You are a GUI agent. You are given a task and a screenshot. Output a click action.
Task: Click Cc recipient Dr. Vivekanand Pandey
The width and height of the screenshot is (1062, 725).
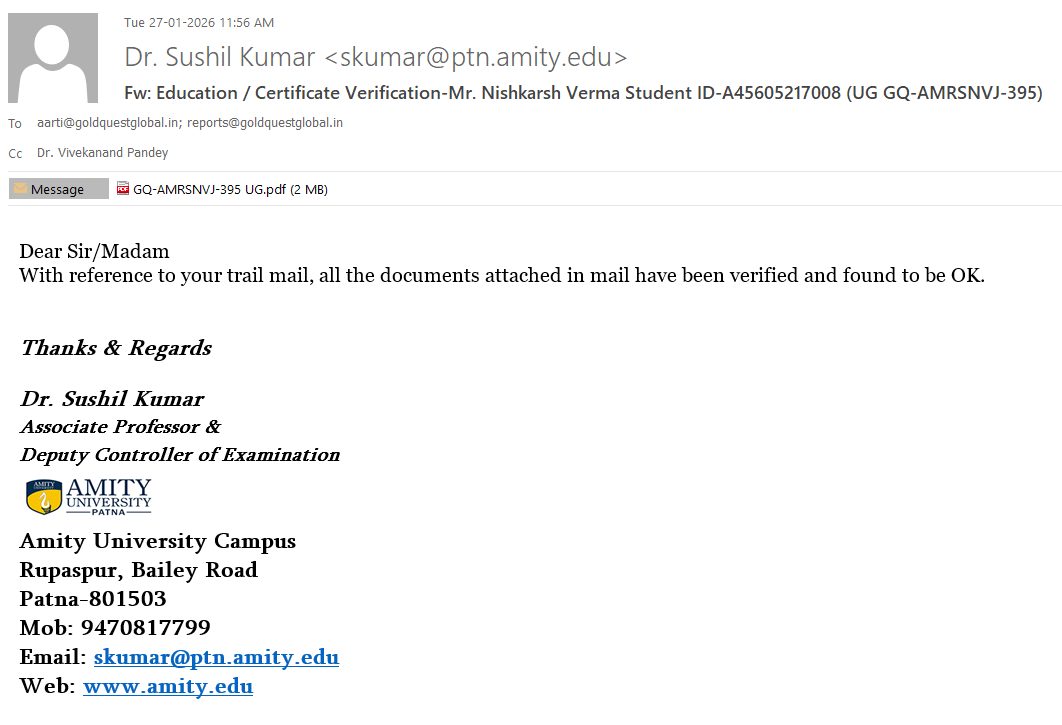[x=102, y=153]
